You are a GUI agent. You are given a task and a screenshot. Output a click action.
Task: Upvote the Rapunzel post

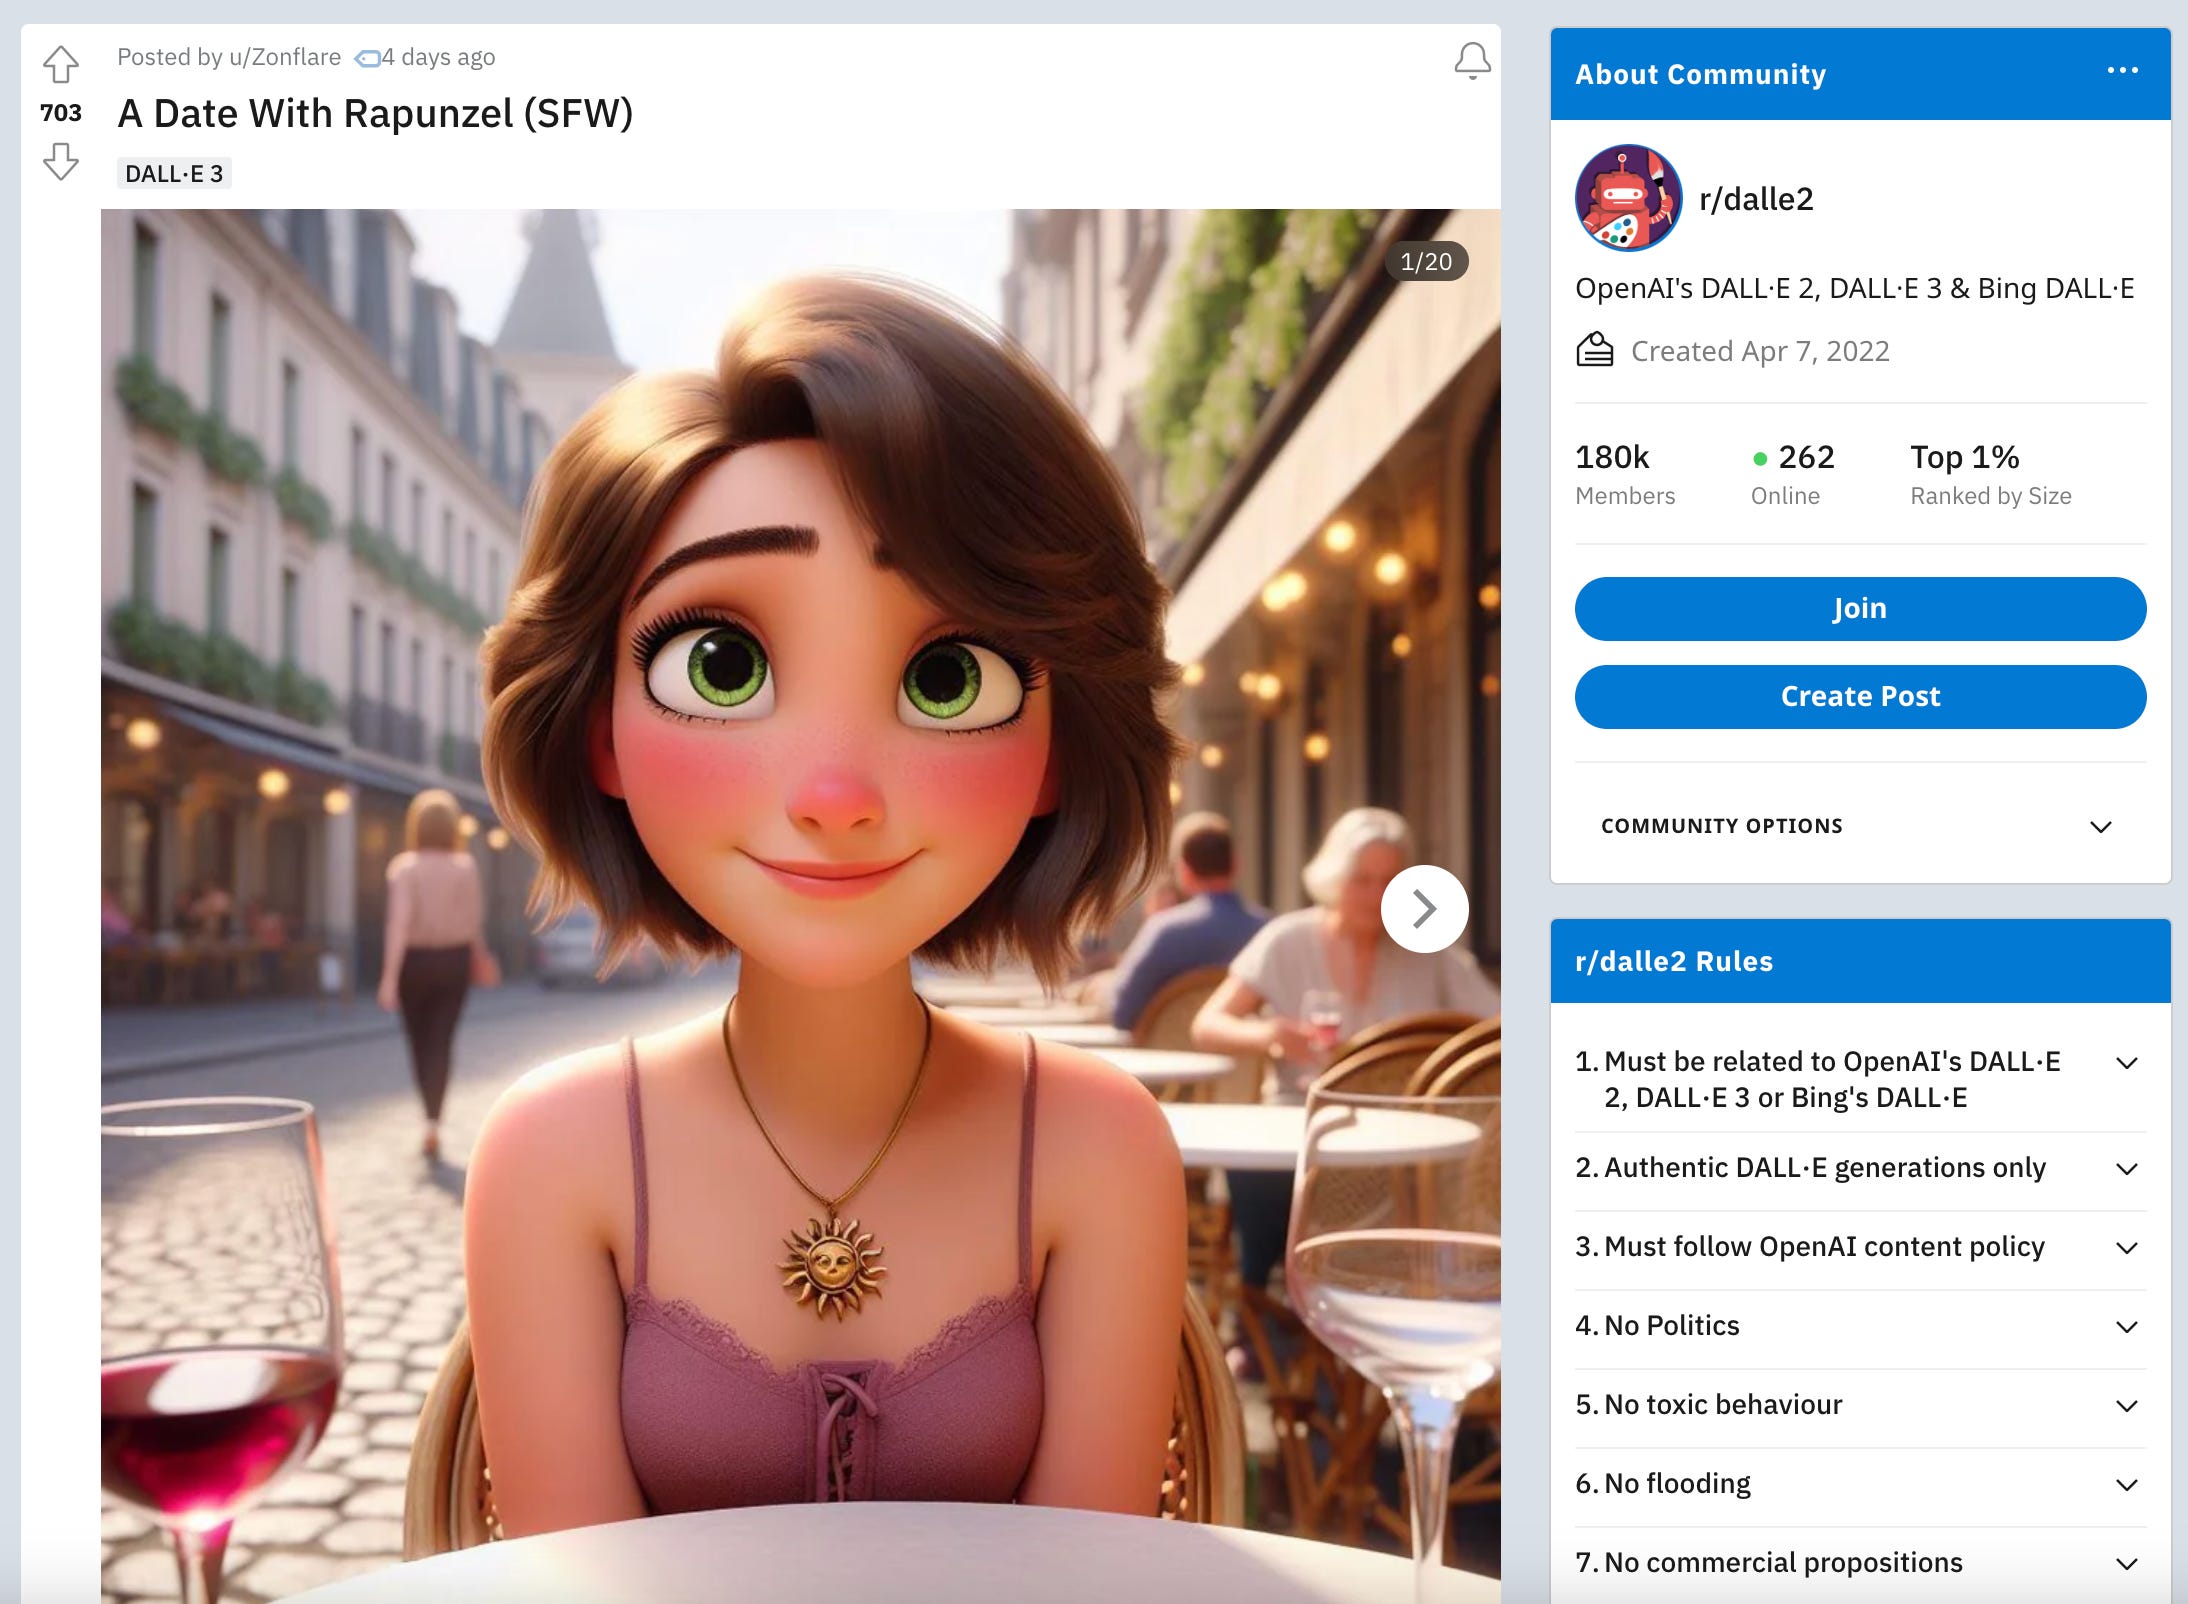[61, 65]
